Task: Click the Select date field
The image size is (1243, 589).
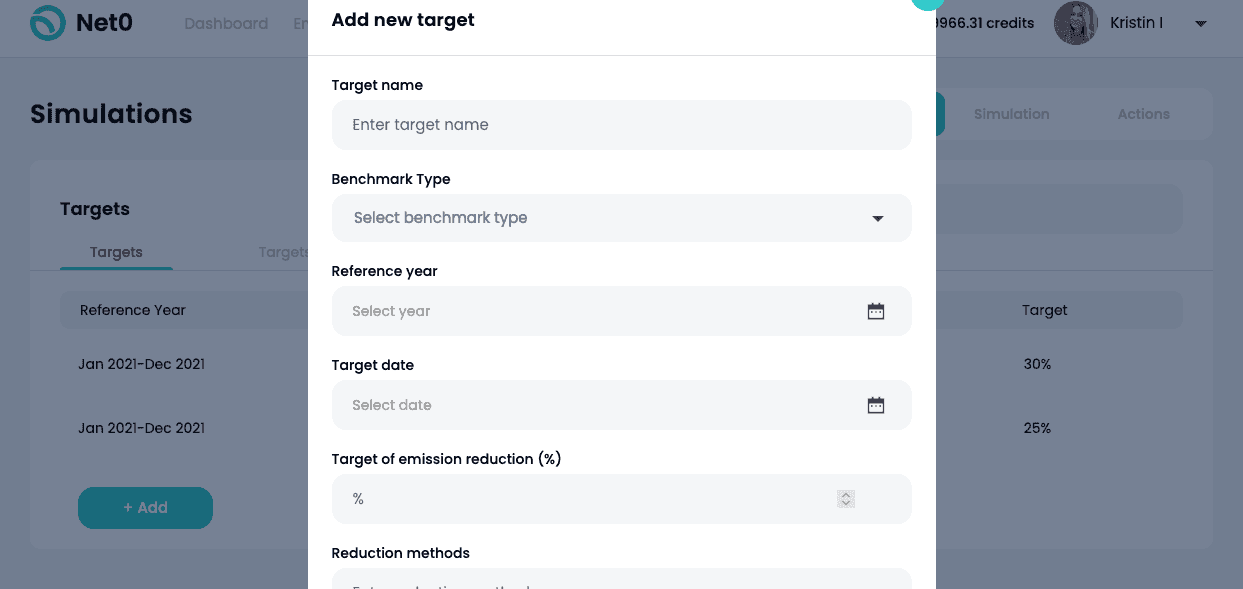Action: 622,405
